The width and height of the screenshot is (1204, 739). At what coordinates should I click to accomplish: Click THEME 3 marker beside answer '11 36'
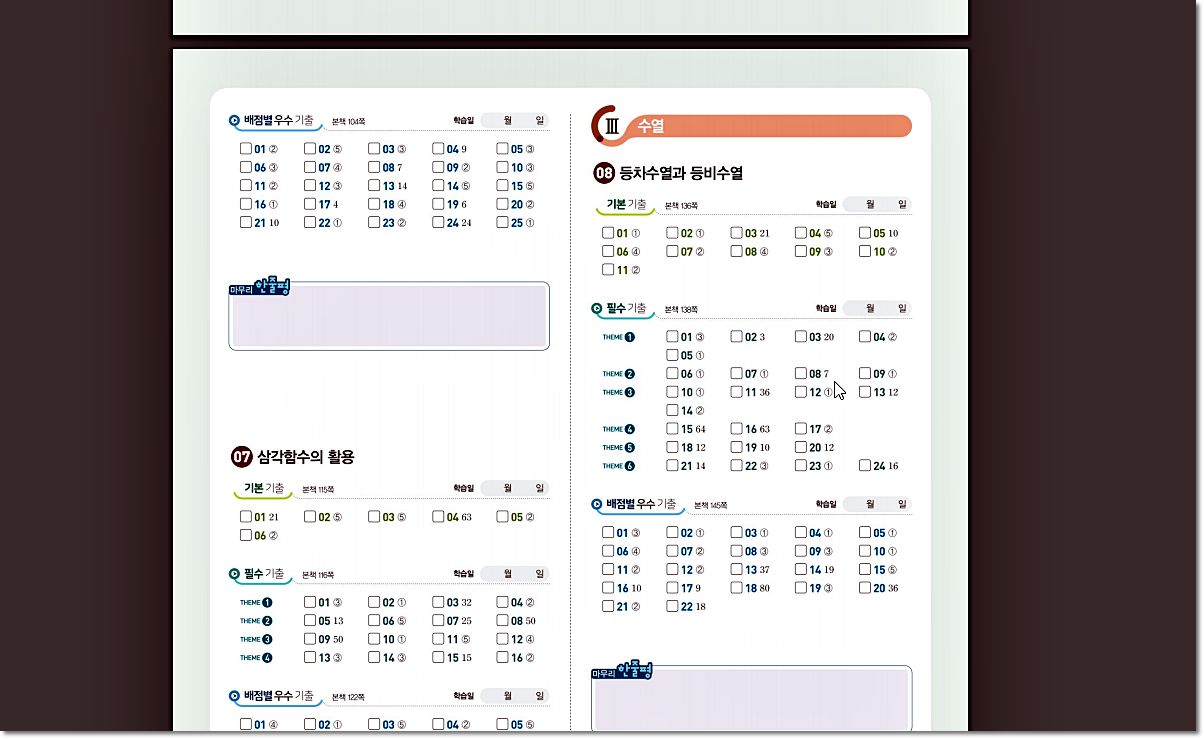[x=619, y=392]
